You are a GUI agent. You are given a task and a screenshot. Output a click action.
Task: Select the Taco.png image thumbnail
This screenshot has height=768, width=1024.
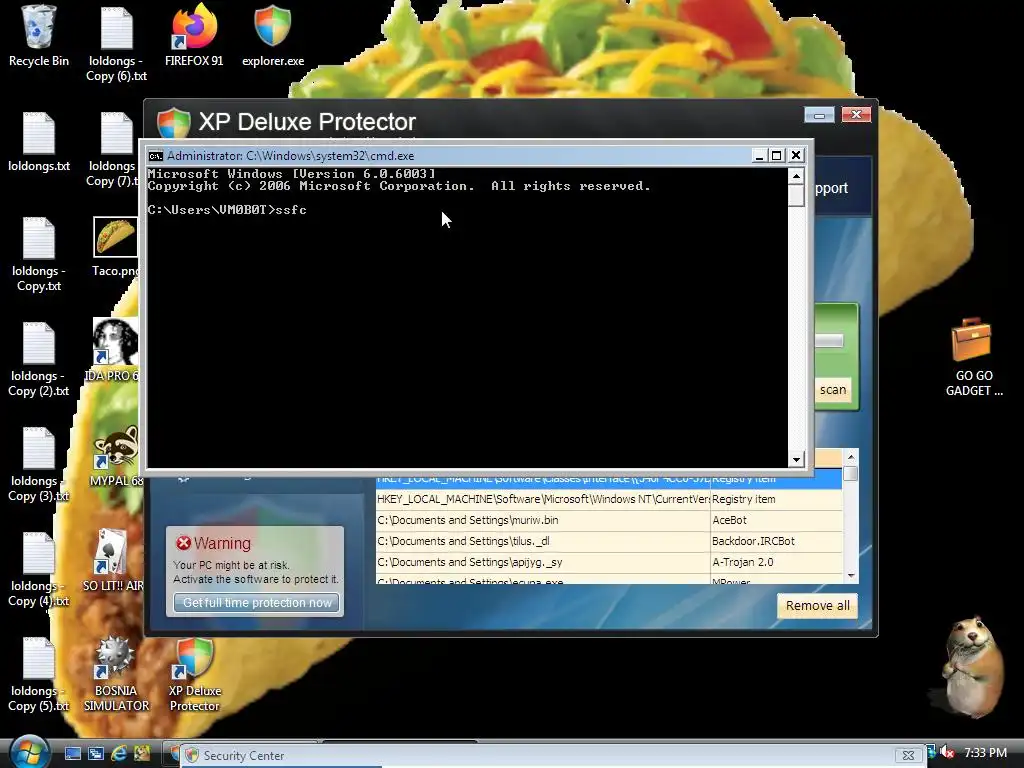coord(115,236)
